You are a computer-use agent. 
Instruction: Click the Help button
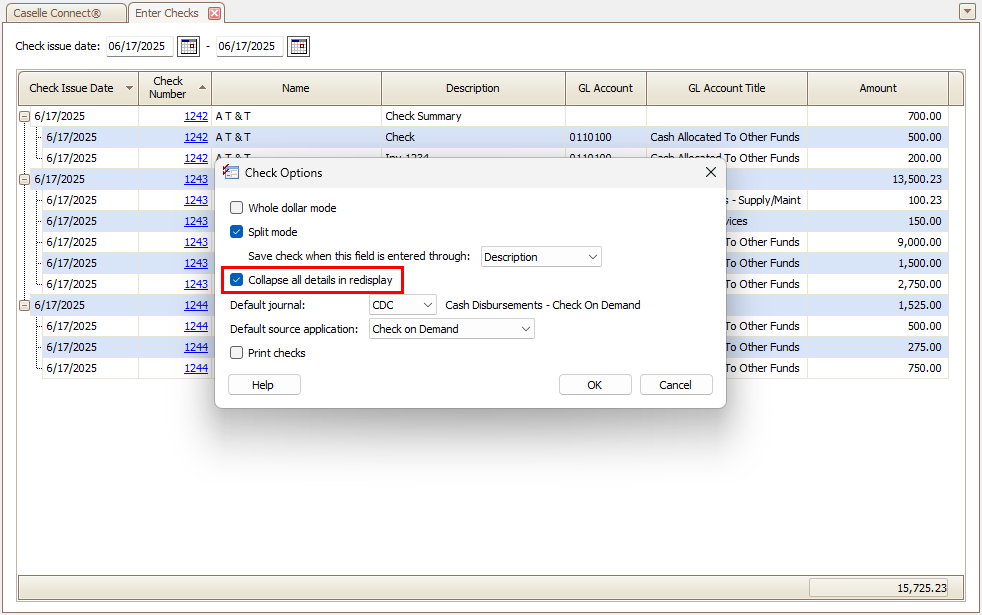pos(263,385)
